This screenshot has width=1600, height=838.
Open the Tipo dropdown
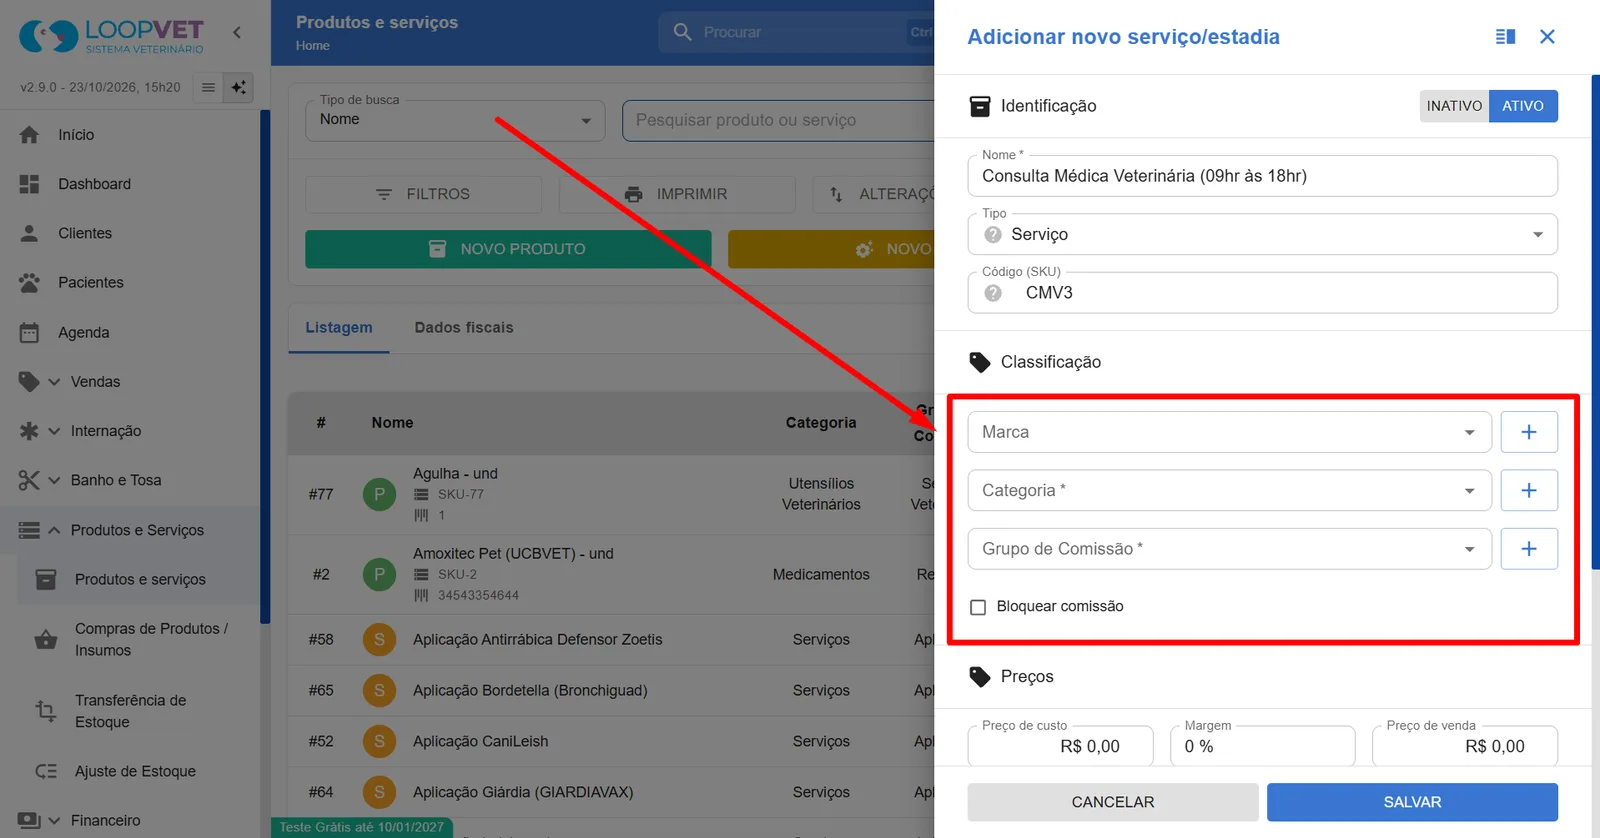click(1262, 234)
